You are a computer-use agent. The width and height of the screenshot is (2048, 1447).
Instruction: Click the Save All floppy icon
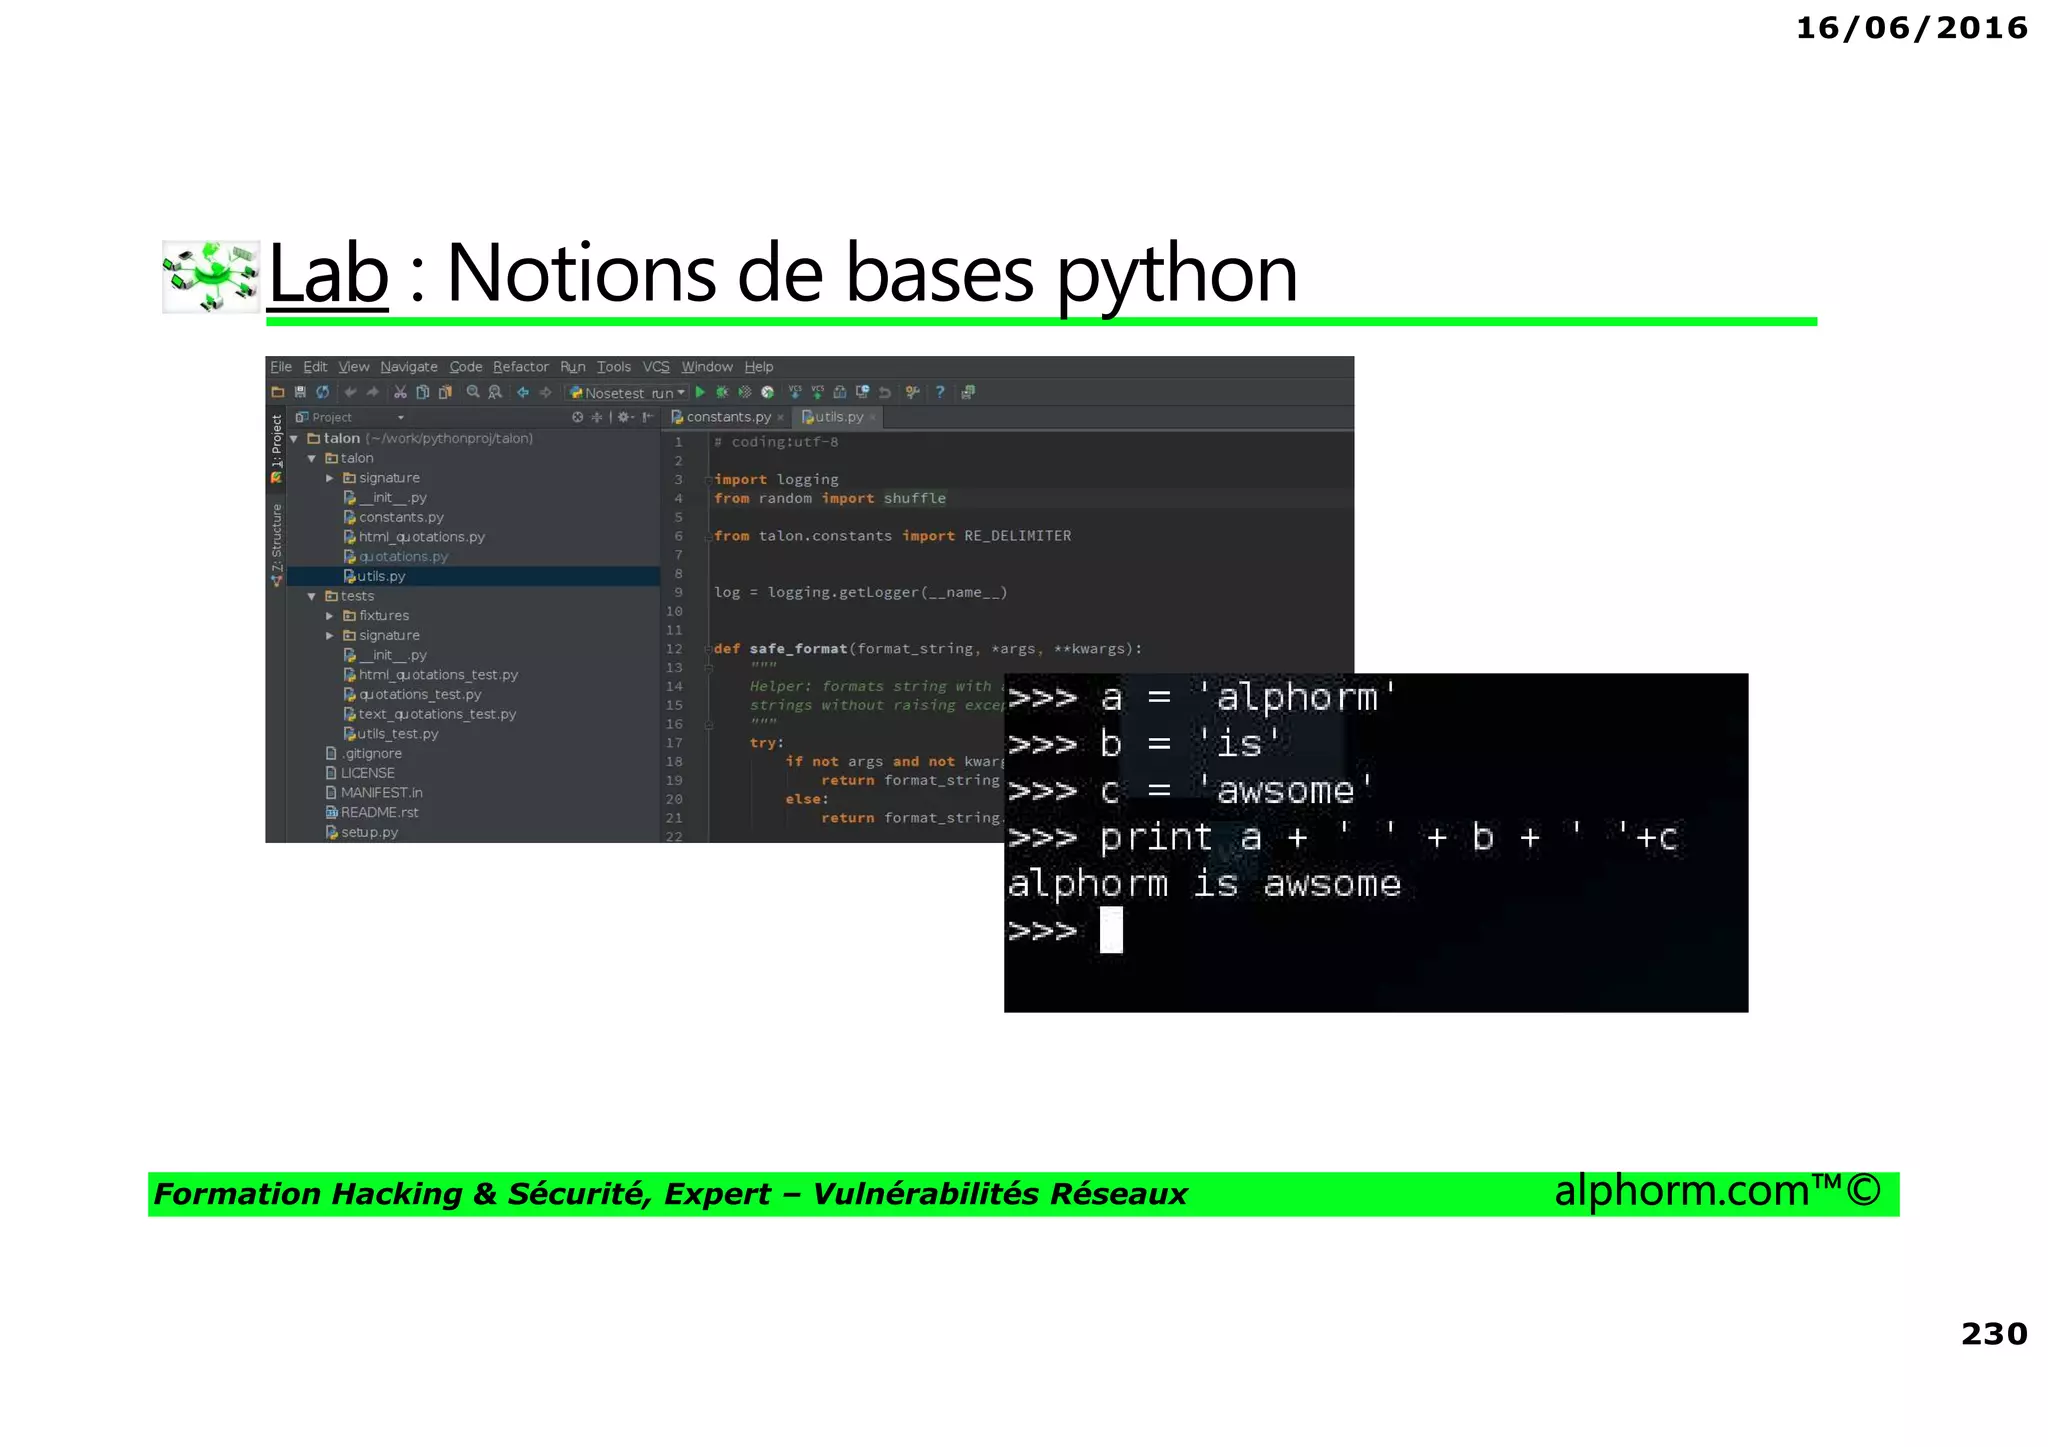(300, 392)
